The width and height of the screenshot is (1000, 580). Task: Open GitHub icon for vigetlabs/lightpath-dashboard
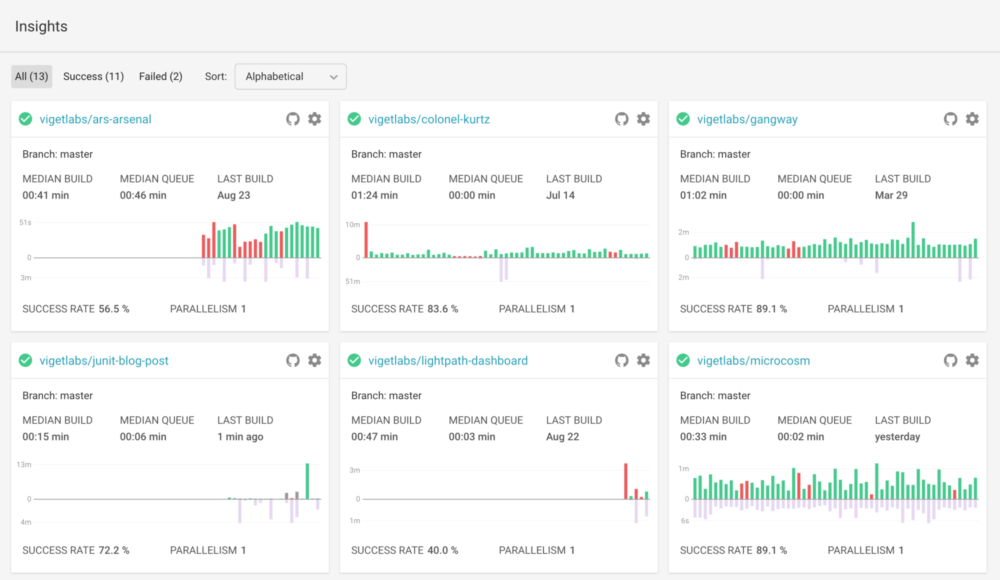[622, 361]
